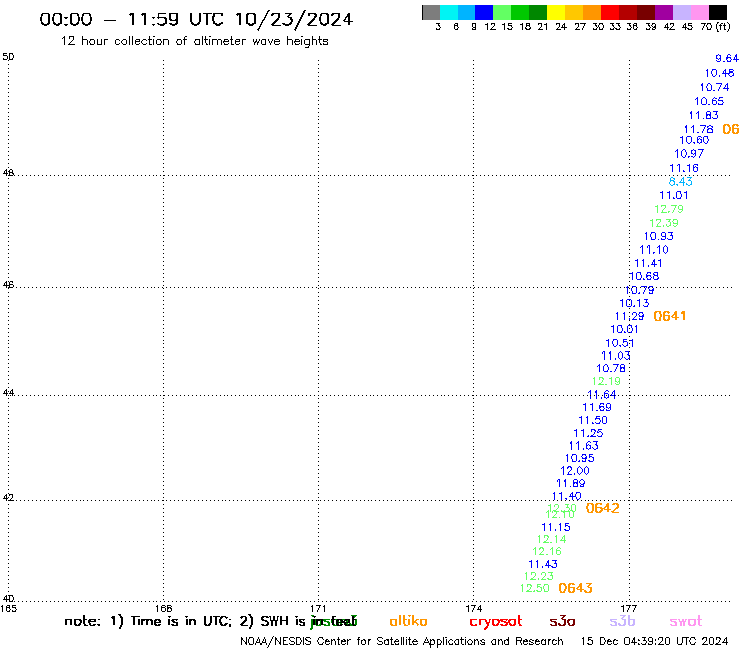Click the green reading 12.14
This screenshot has height=650, width=740.
click(551, 539)
